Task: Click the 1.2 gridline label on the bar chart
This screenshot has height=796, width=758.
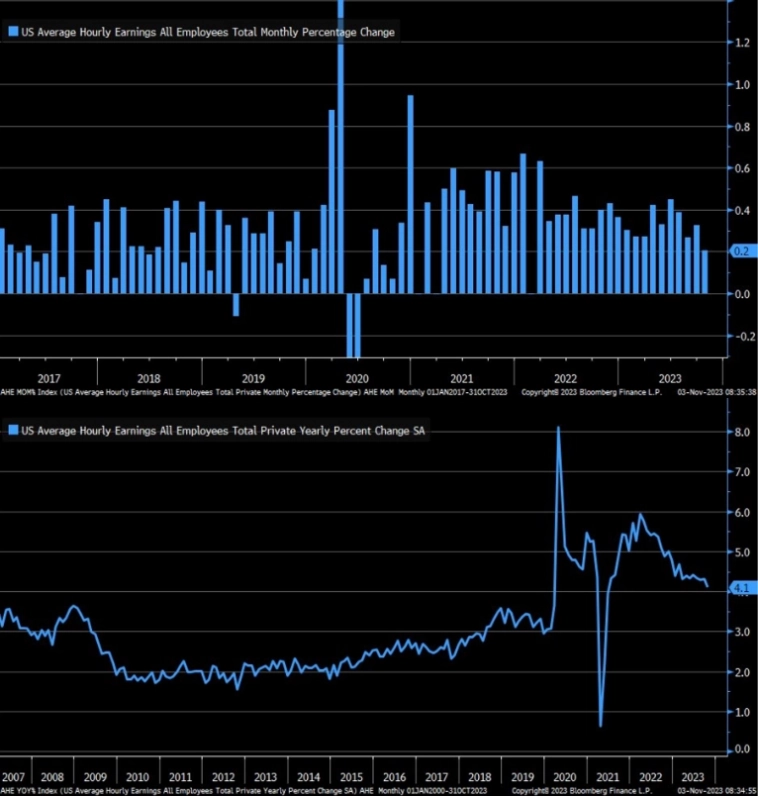Action: (742, 43)
